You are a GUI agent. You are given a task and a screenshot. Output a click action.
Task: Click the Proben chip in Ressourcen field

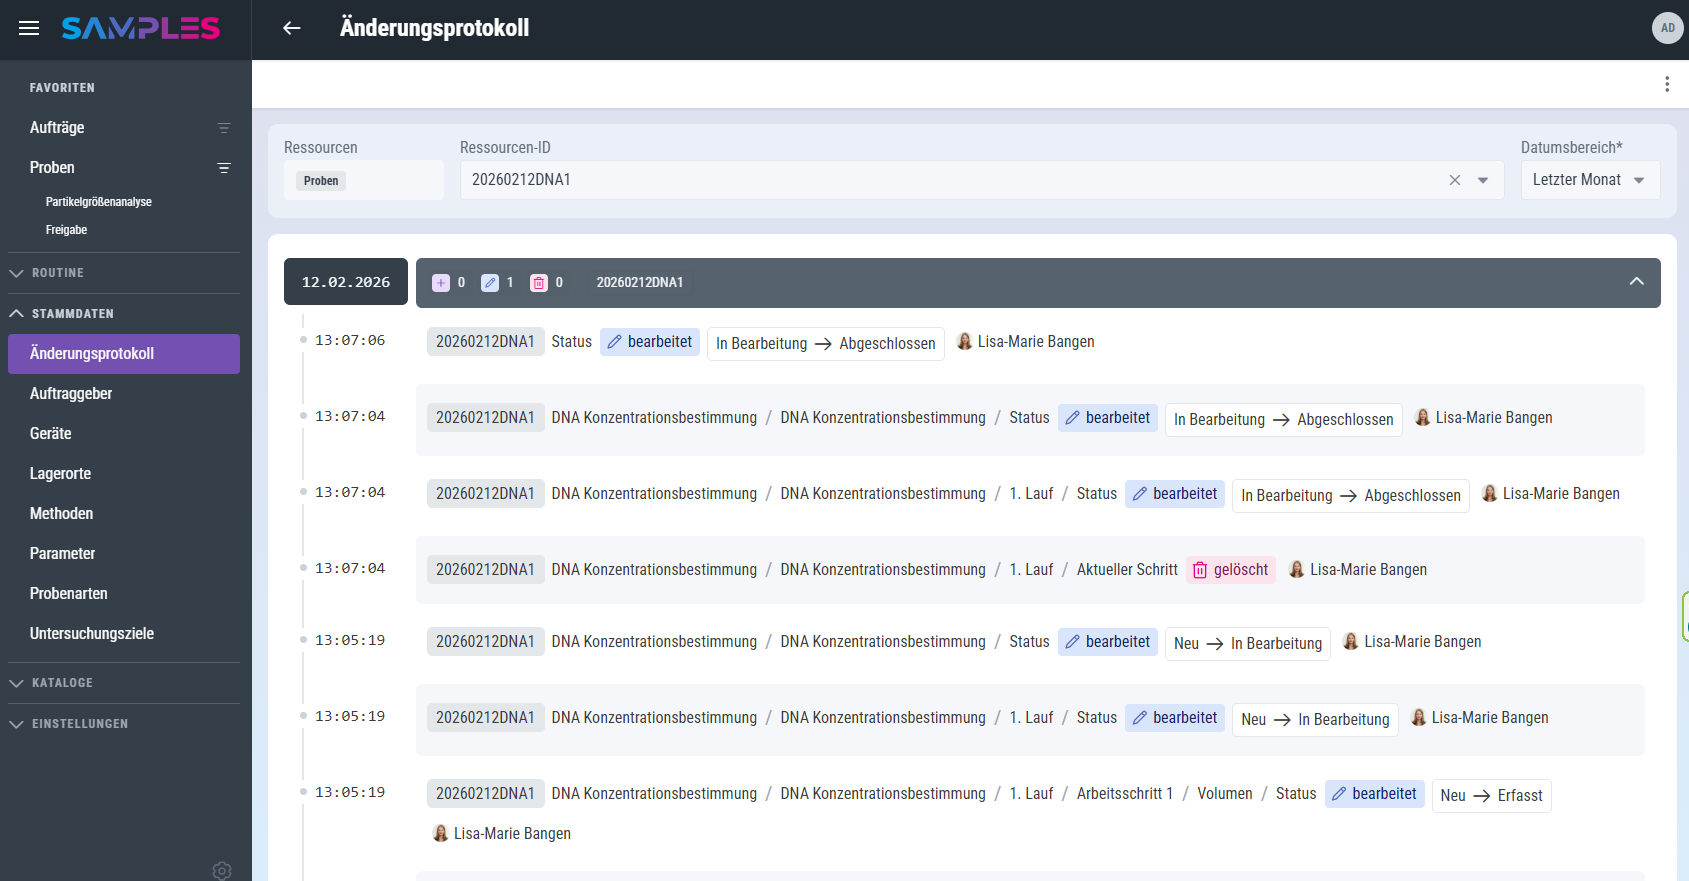321,181
